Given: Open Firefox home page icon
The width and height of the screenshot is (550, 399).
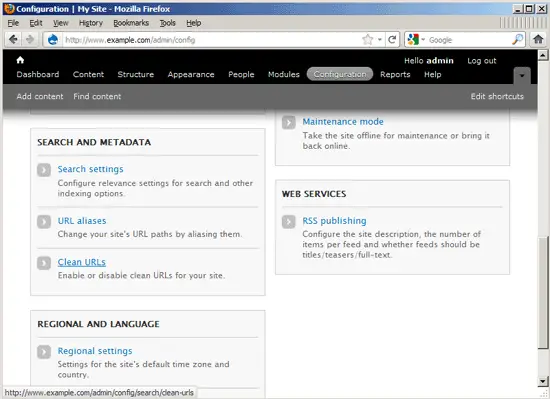Looking at the screenshot, I should tap(538, 39).
